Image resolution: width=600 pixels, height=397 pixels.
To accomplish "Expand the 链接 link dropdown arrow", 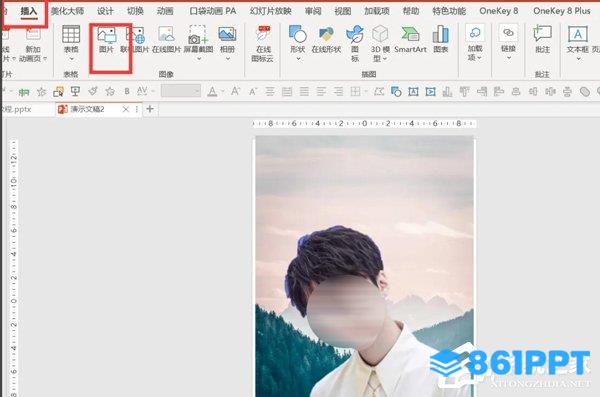I will point(509,58).
